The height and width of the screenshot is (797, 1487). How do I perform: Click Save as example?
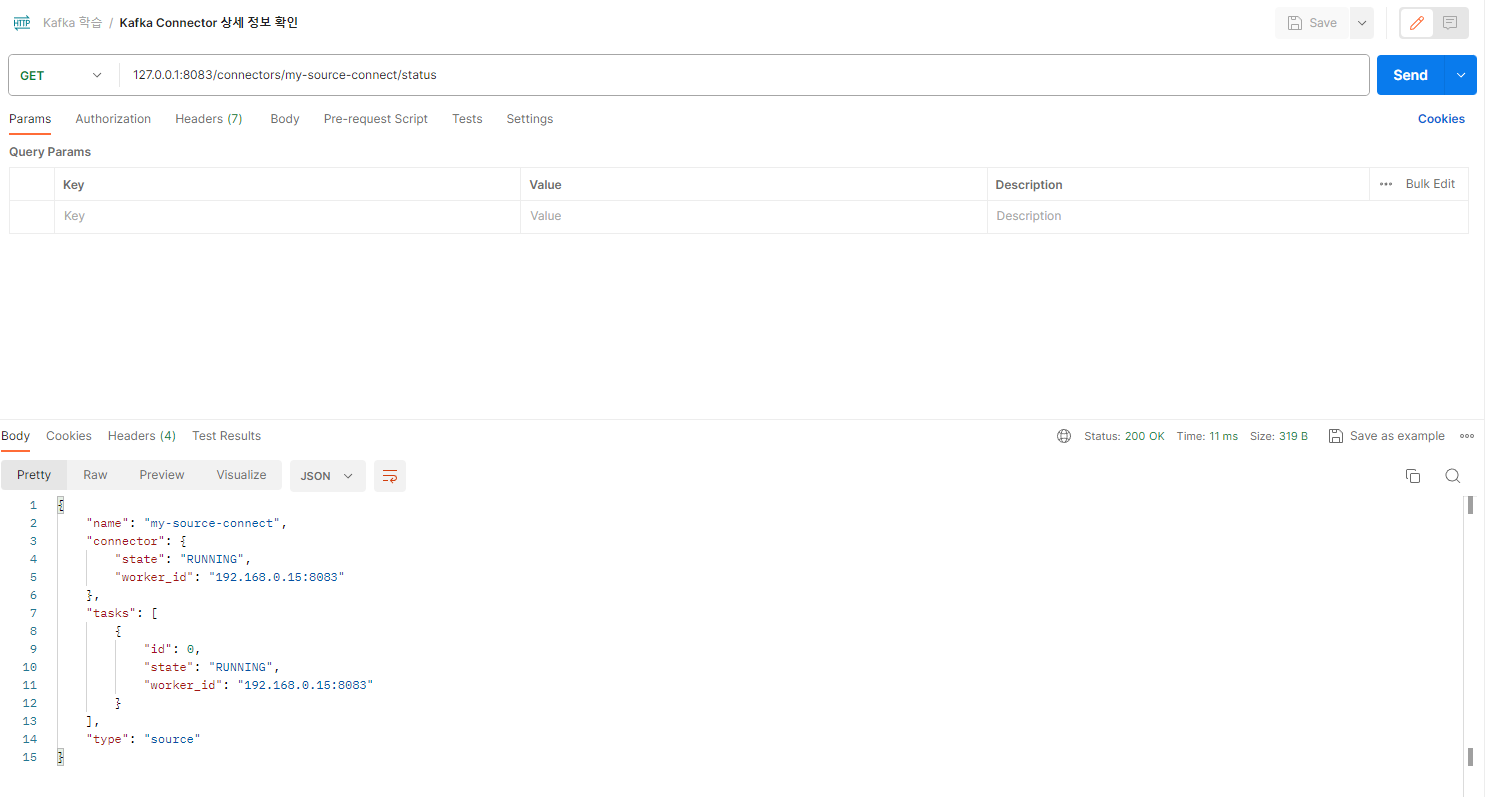coord(1386,436)
